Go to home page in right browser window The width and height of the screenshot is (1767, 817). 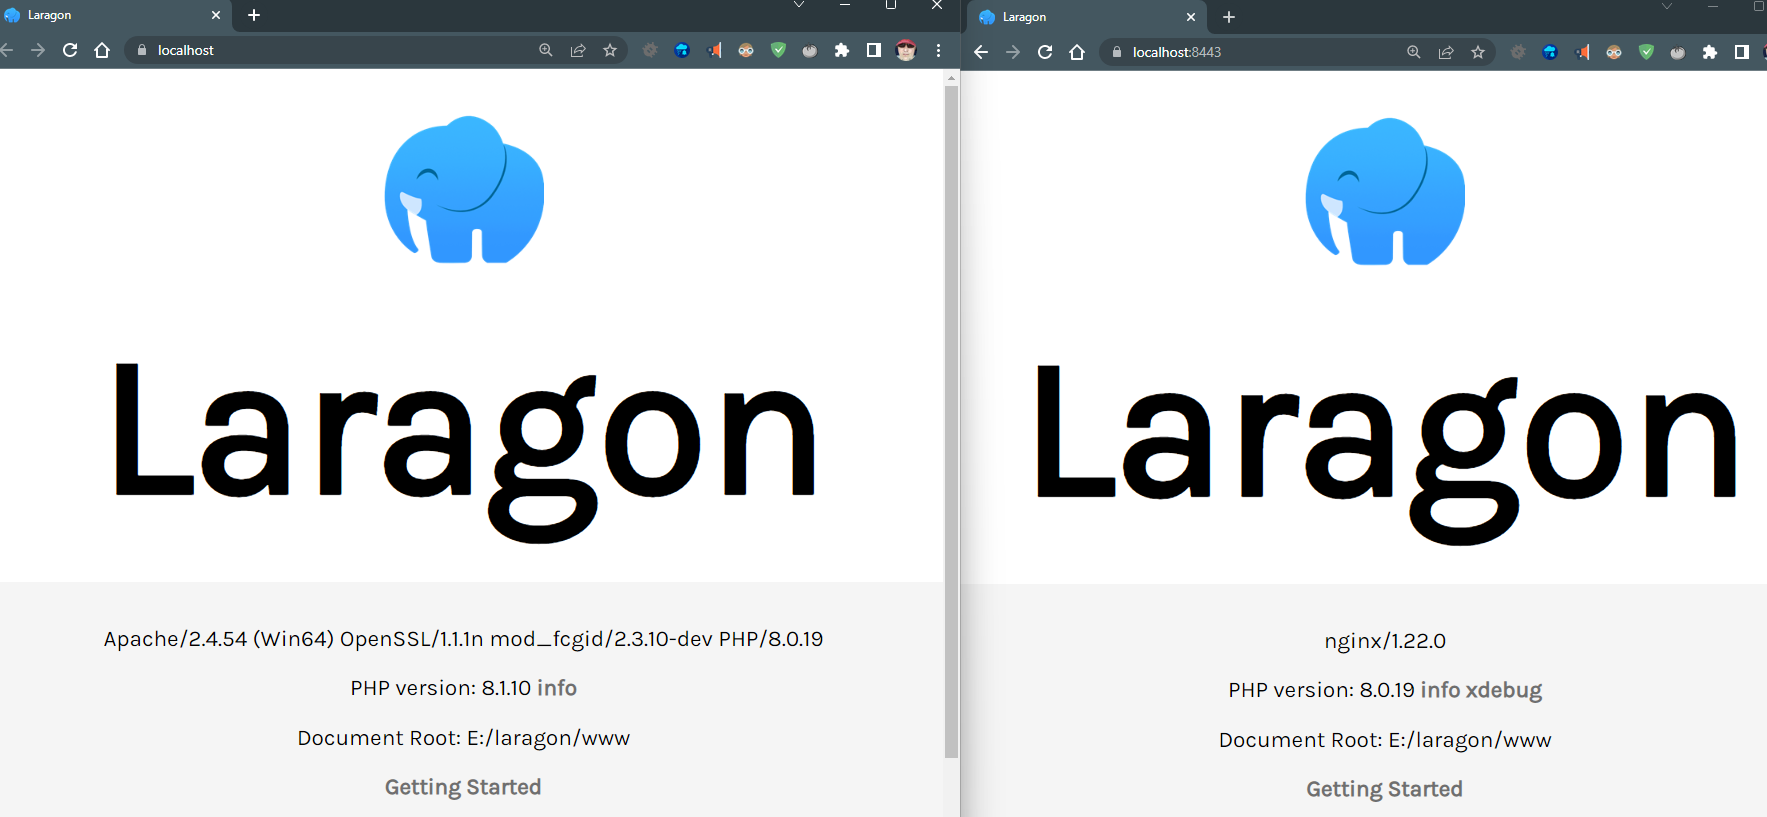click(1077, 52)
